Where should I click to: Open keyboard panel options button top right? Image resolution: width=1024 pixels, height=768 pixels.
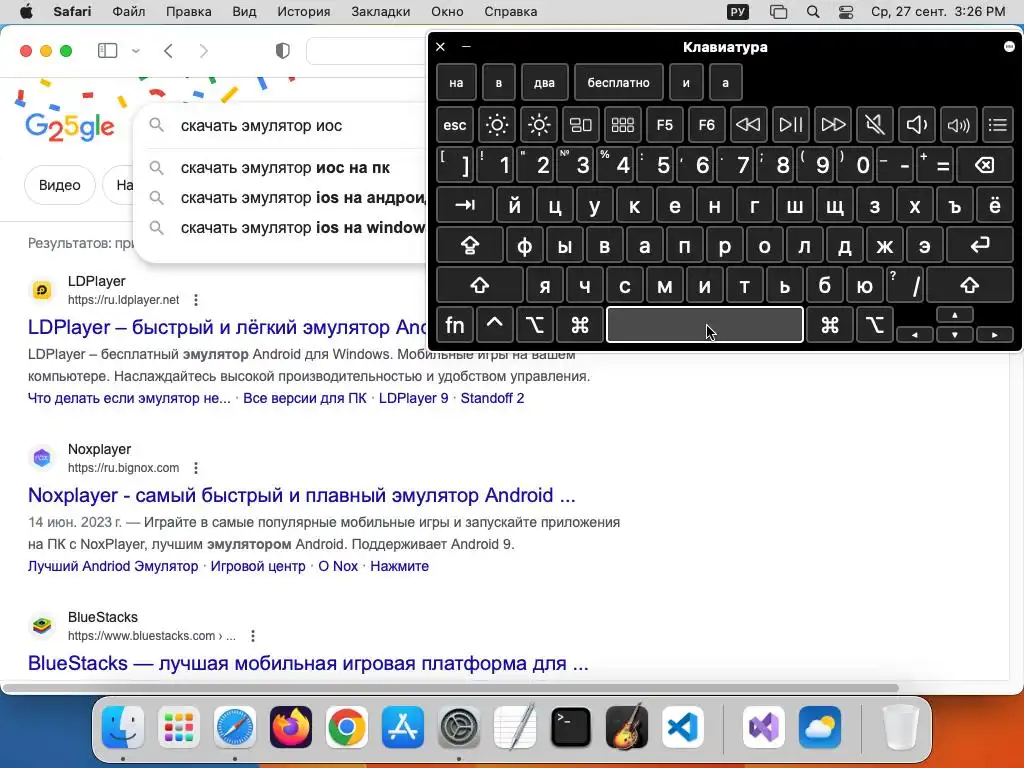(x=1009, y=46)
